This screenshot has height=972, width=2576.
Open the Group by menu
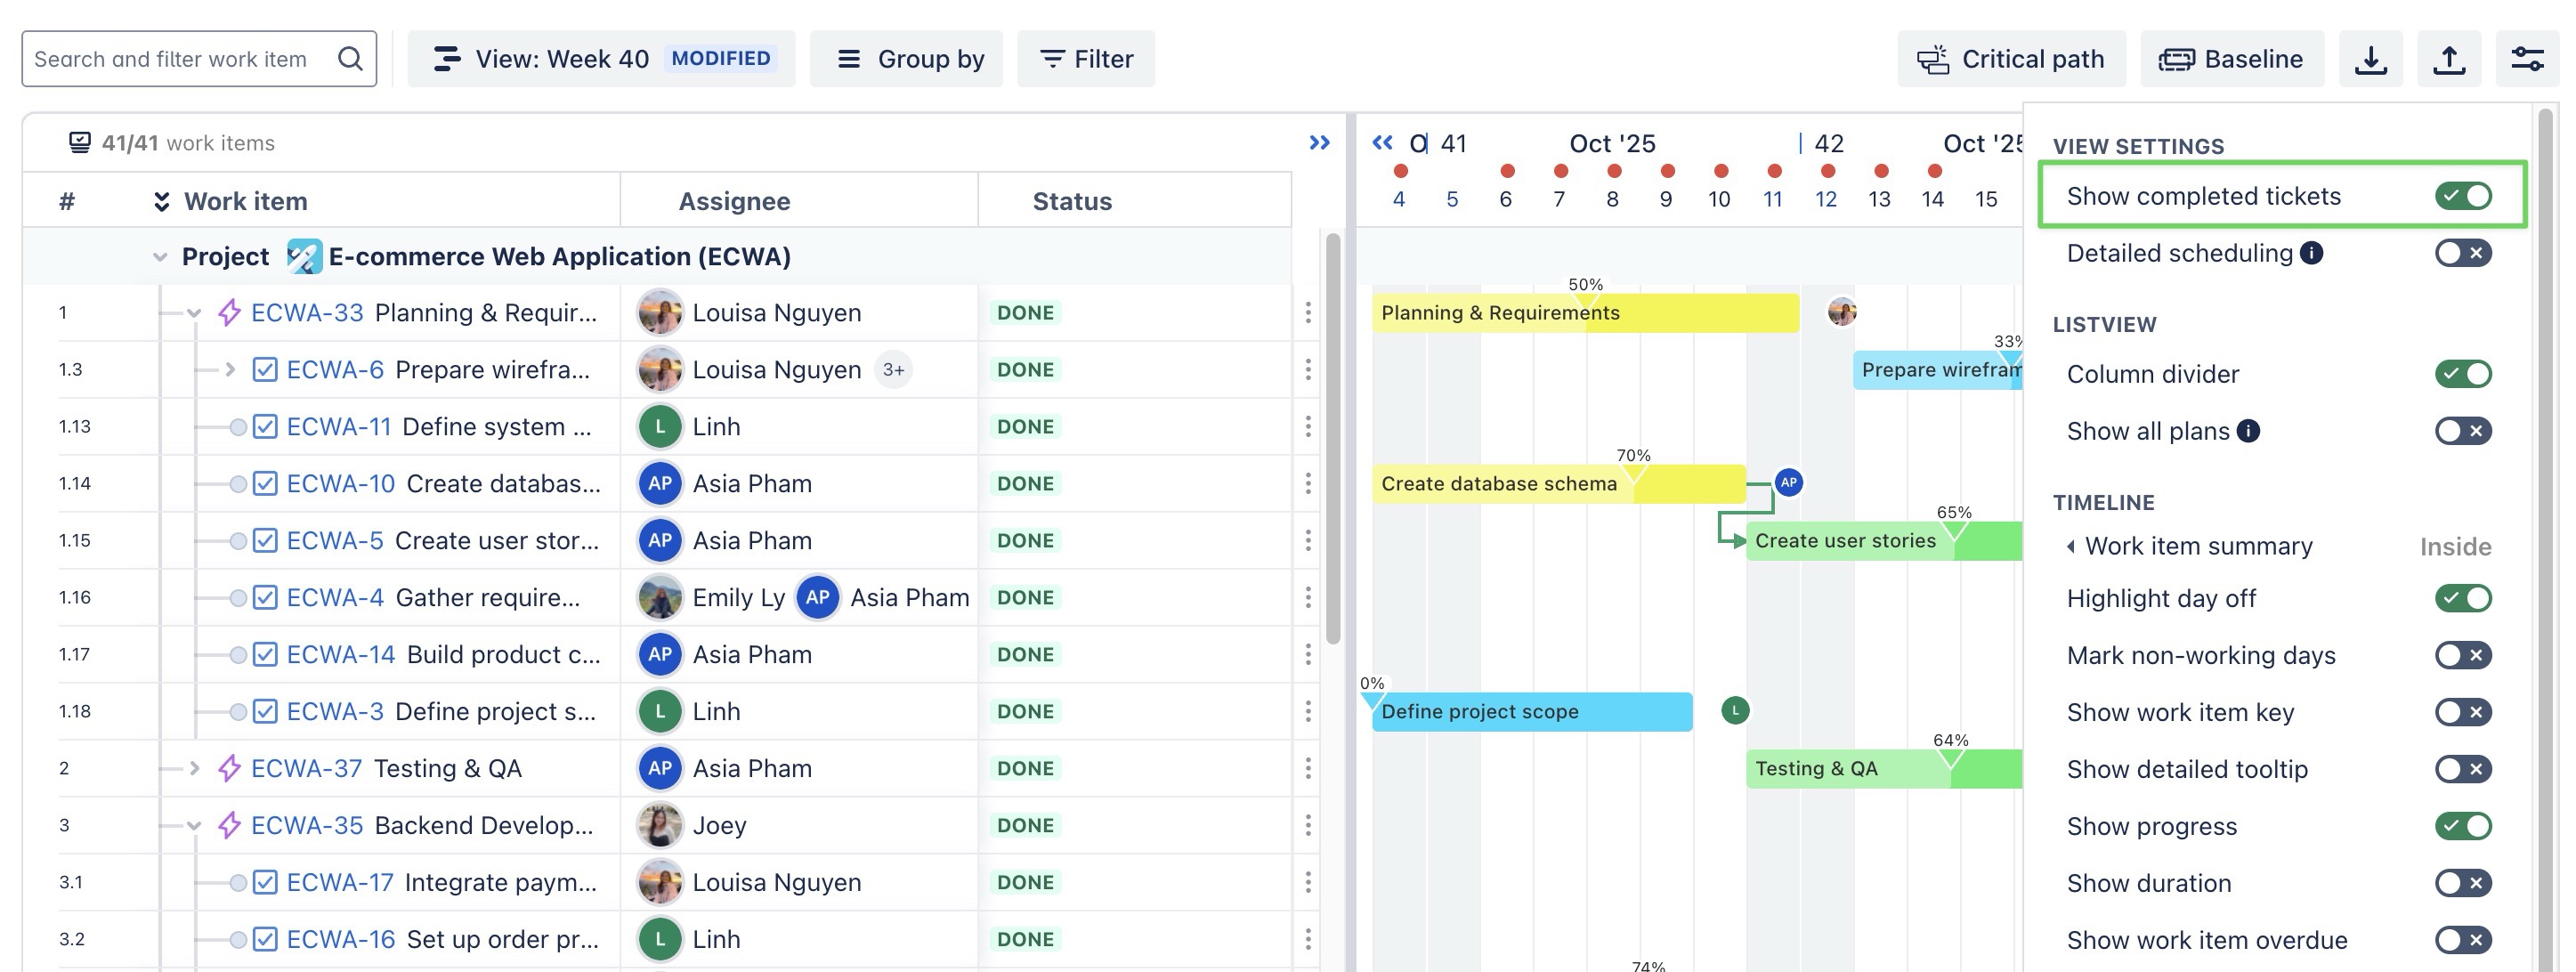pos(906,59)
